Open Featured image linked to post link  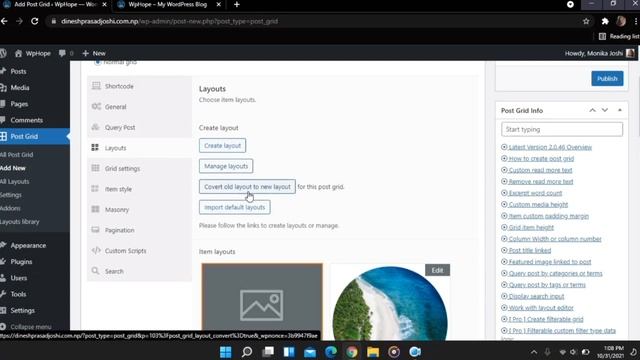tap(549, 262)
